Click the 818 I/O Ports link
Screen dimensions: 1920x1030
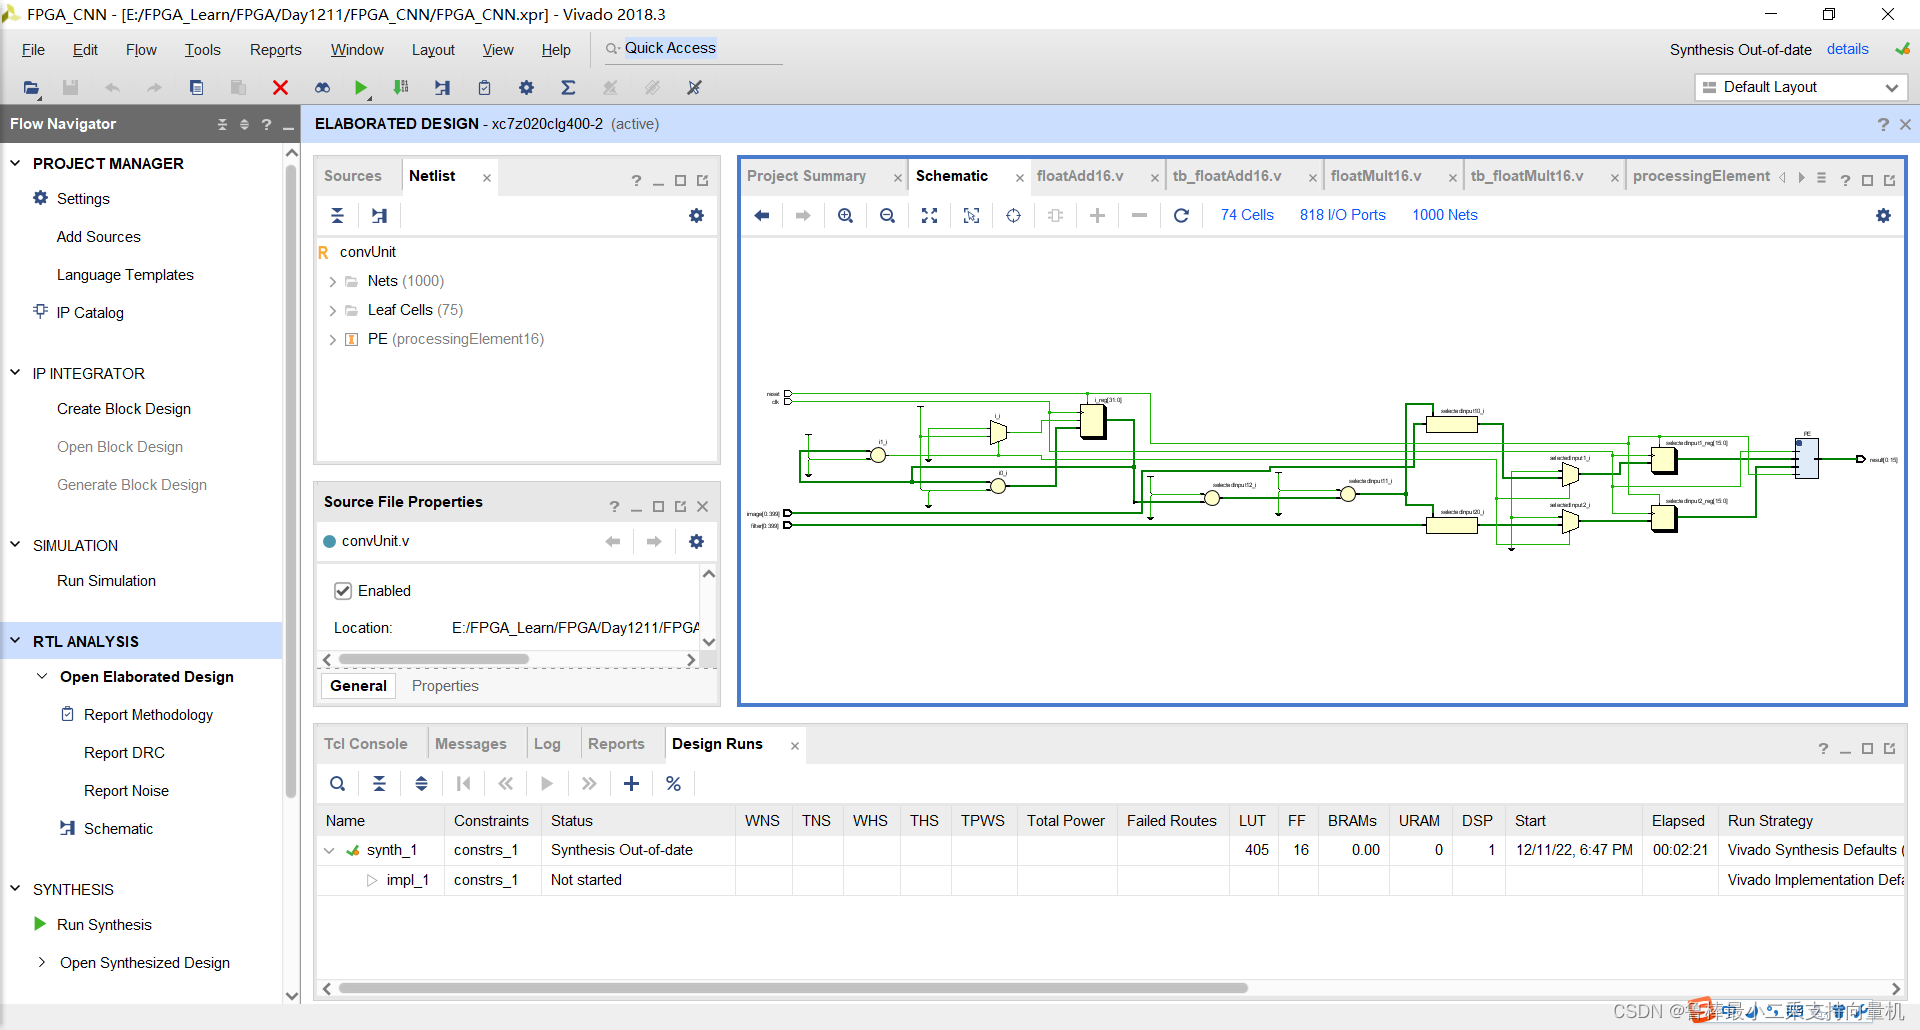[1342, 215]
